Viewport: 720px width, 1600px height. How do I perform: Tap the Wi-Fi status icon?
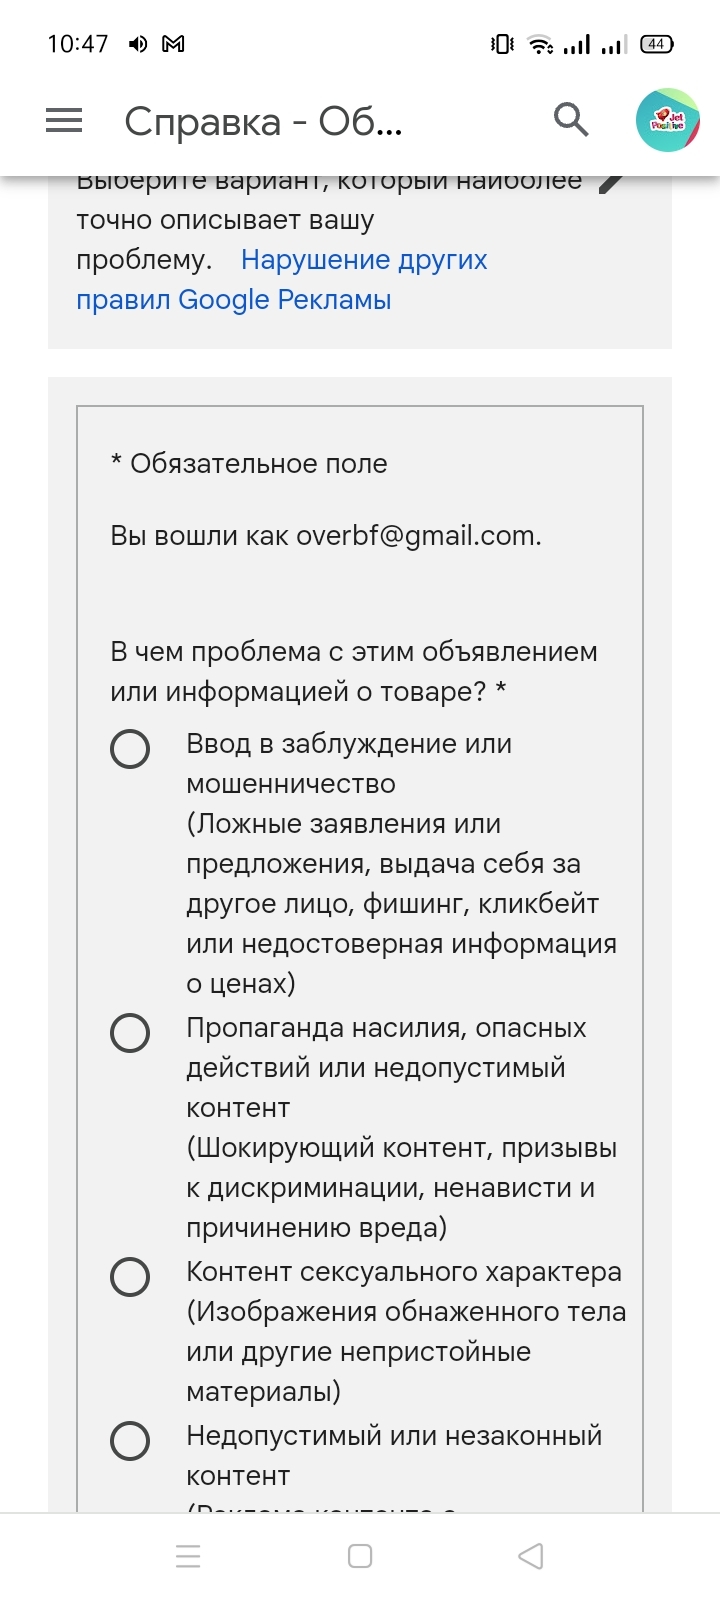(x=540, y=44)
